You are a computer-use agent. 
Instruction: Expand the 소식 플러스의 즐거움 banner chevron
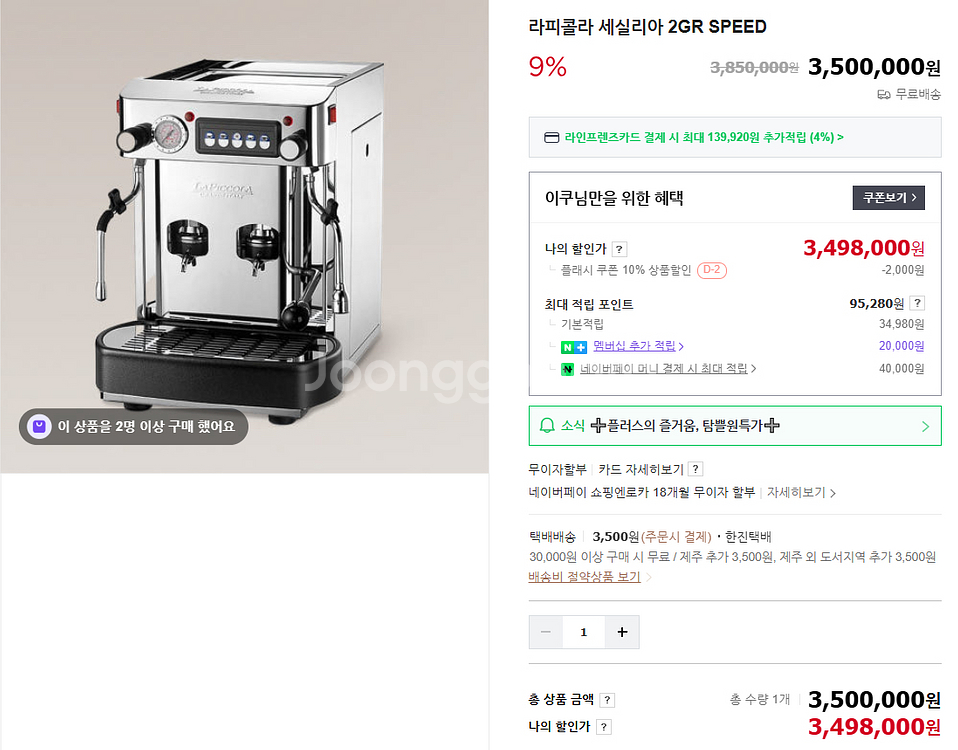coord(925,426)
